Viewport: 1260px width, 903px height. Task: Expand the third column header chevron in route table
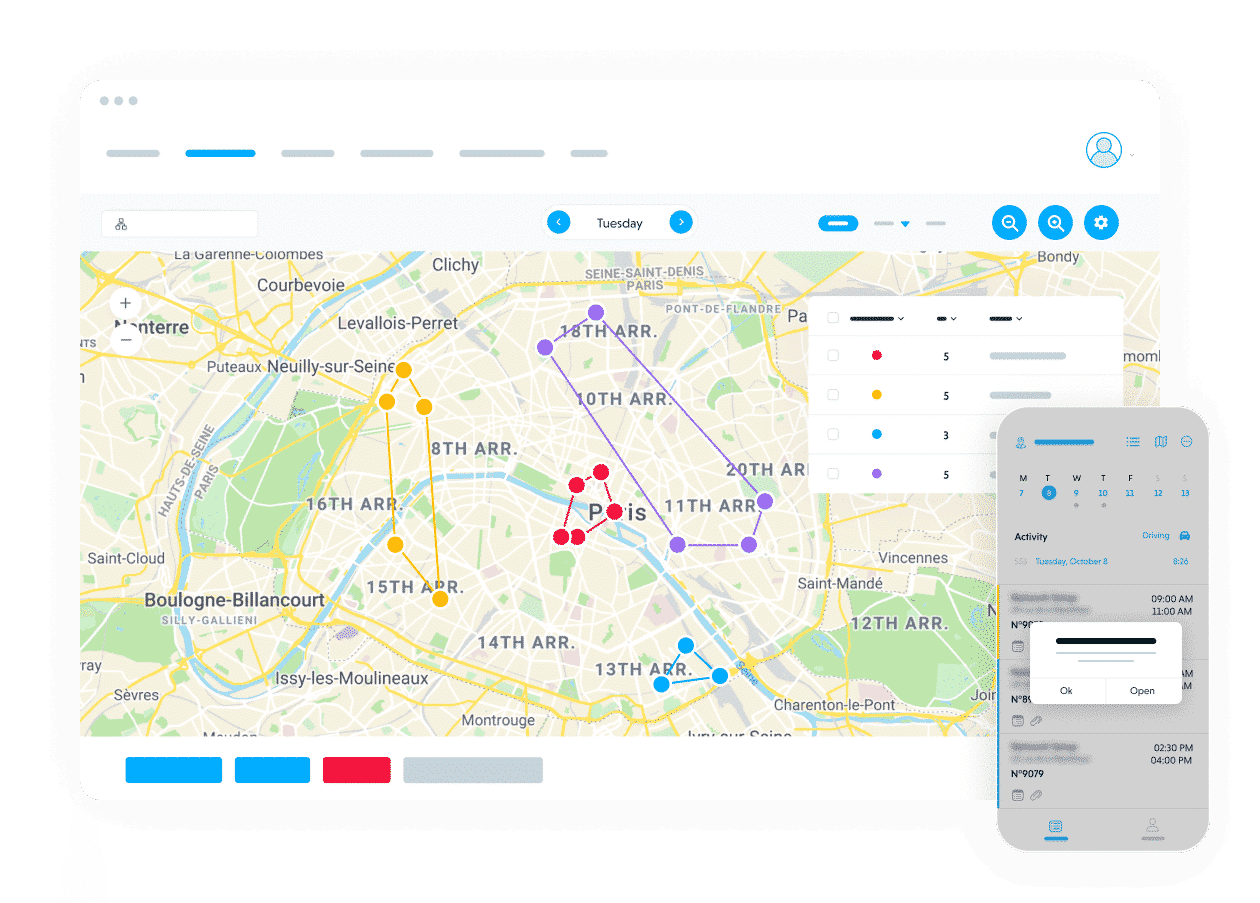pos(1019,319)
